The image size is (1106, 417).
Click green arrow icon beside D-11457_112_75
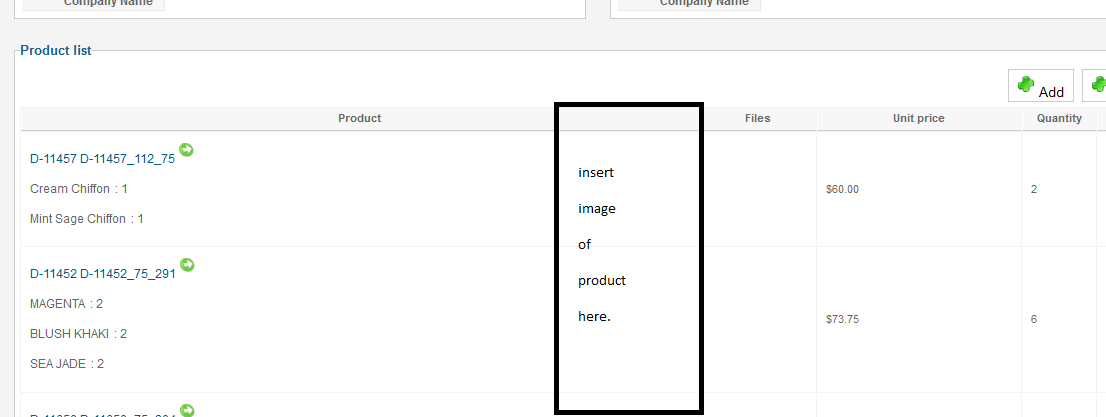[187, 150]
